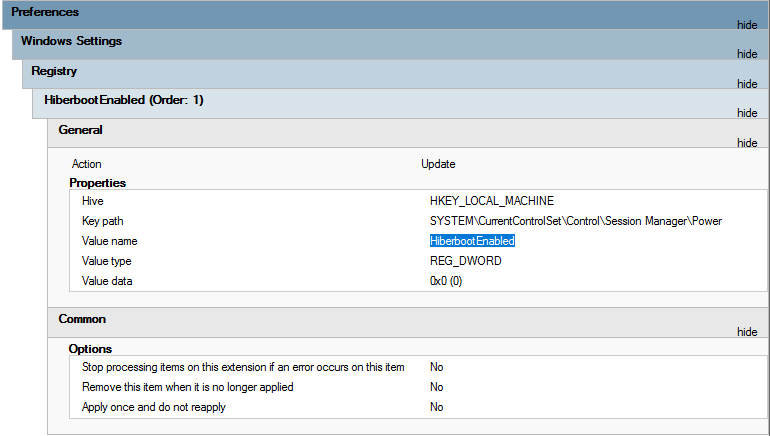Click the Session Manager\Power key path
Image resolution: width=770 pixels, height=436 pixels.
576,221
